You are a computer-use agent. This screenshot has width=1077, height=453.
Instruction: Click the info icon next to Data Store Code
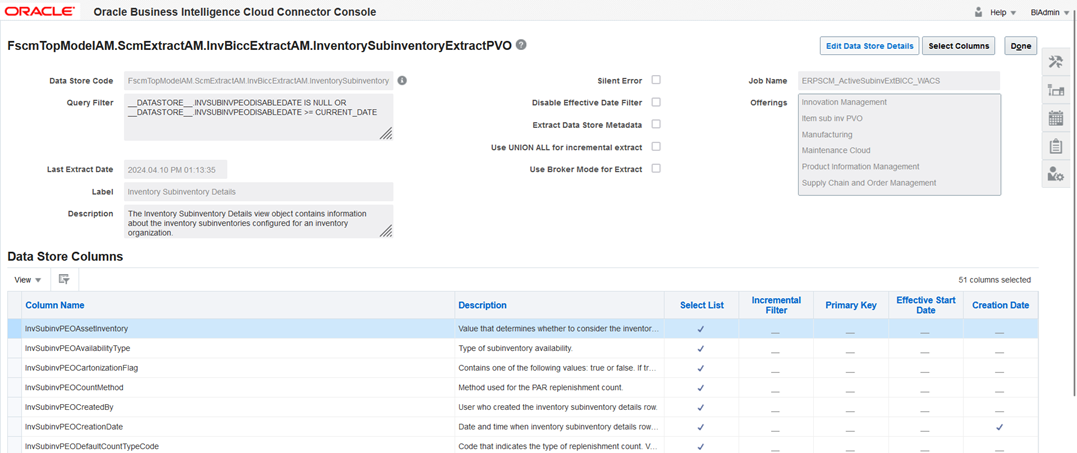coord(403,80)
